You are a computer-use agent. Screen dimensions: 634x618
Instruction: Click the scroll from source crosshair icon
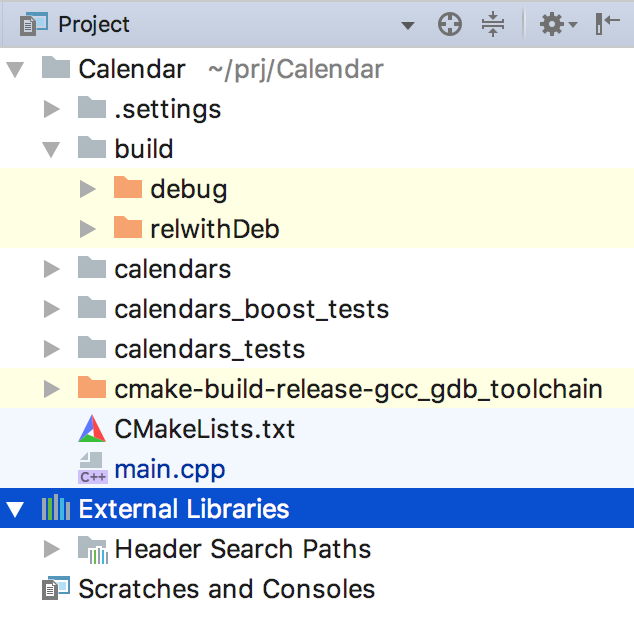(450, 25)
